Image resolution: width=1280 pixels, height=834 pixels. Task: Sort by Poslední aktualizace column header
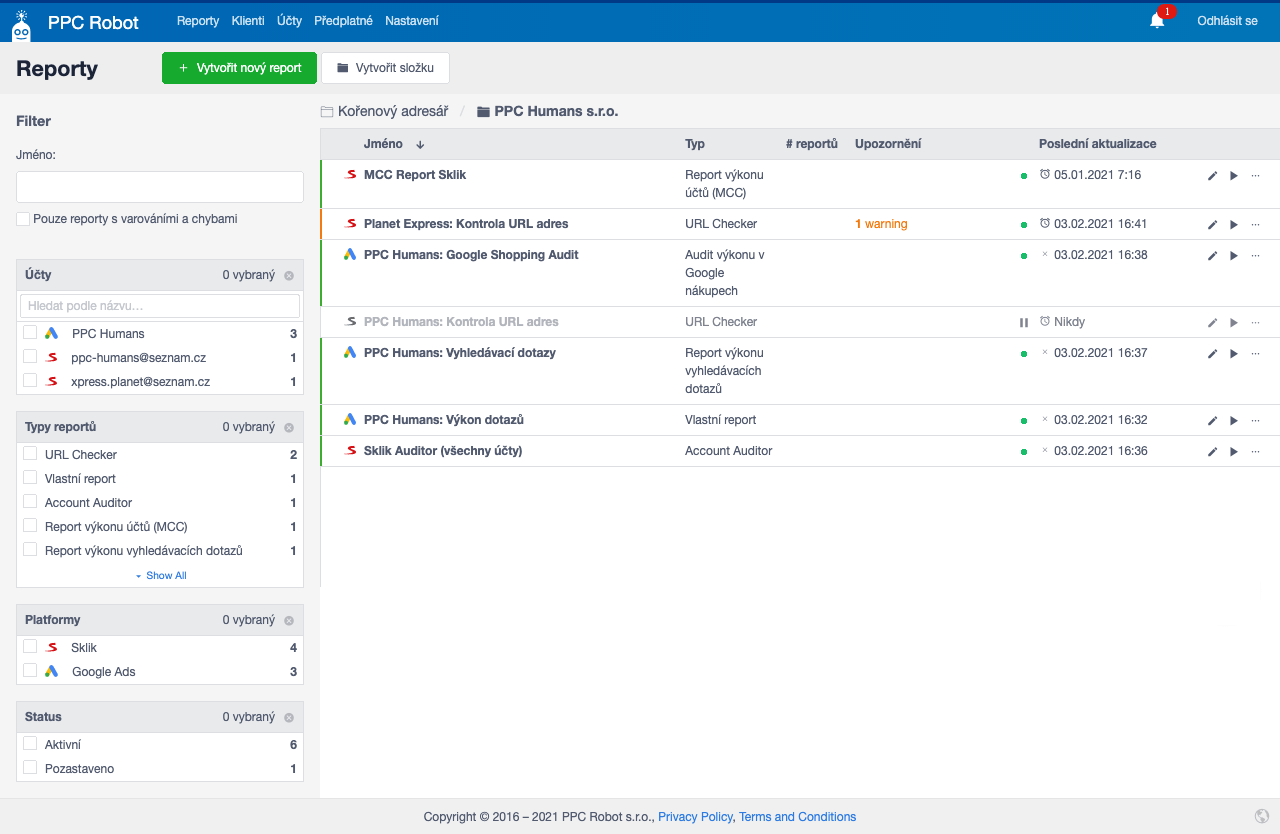[x=1097, y=144]
